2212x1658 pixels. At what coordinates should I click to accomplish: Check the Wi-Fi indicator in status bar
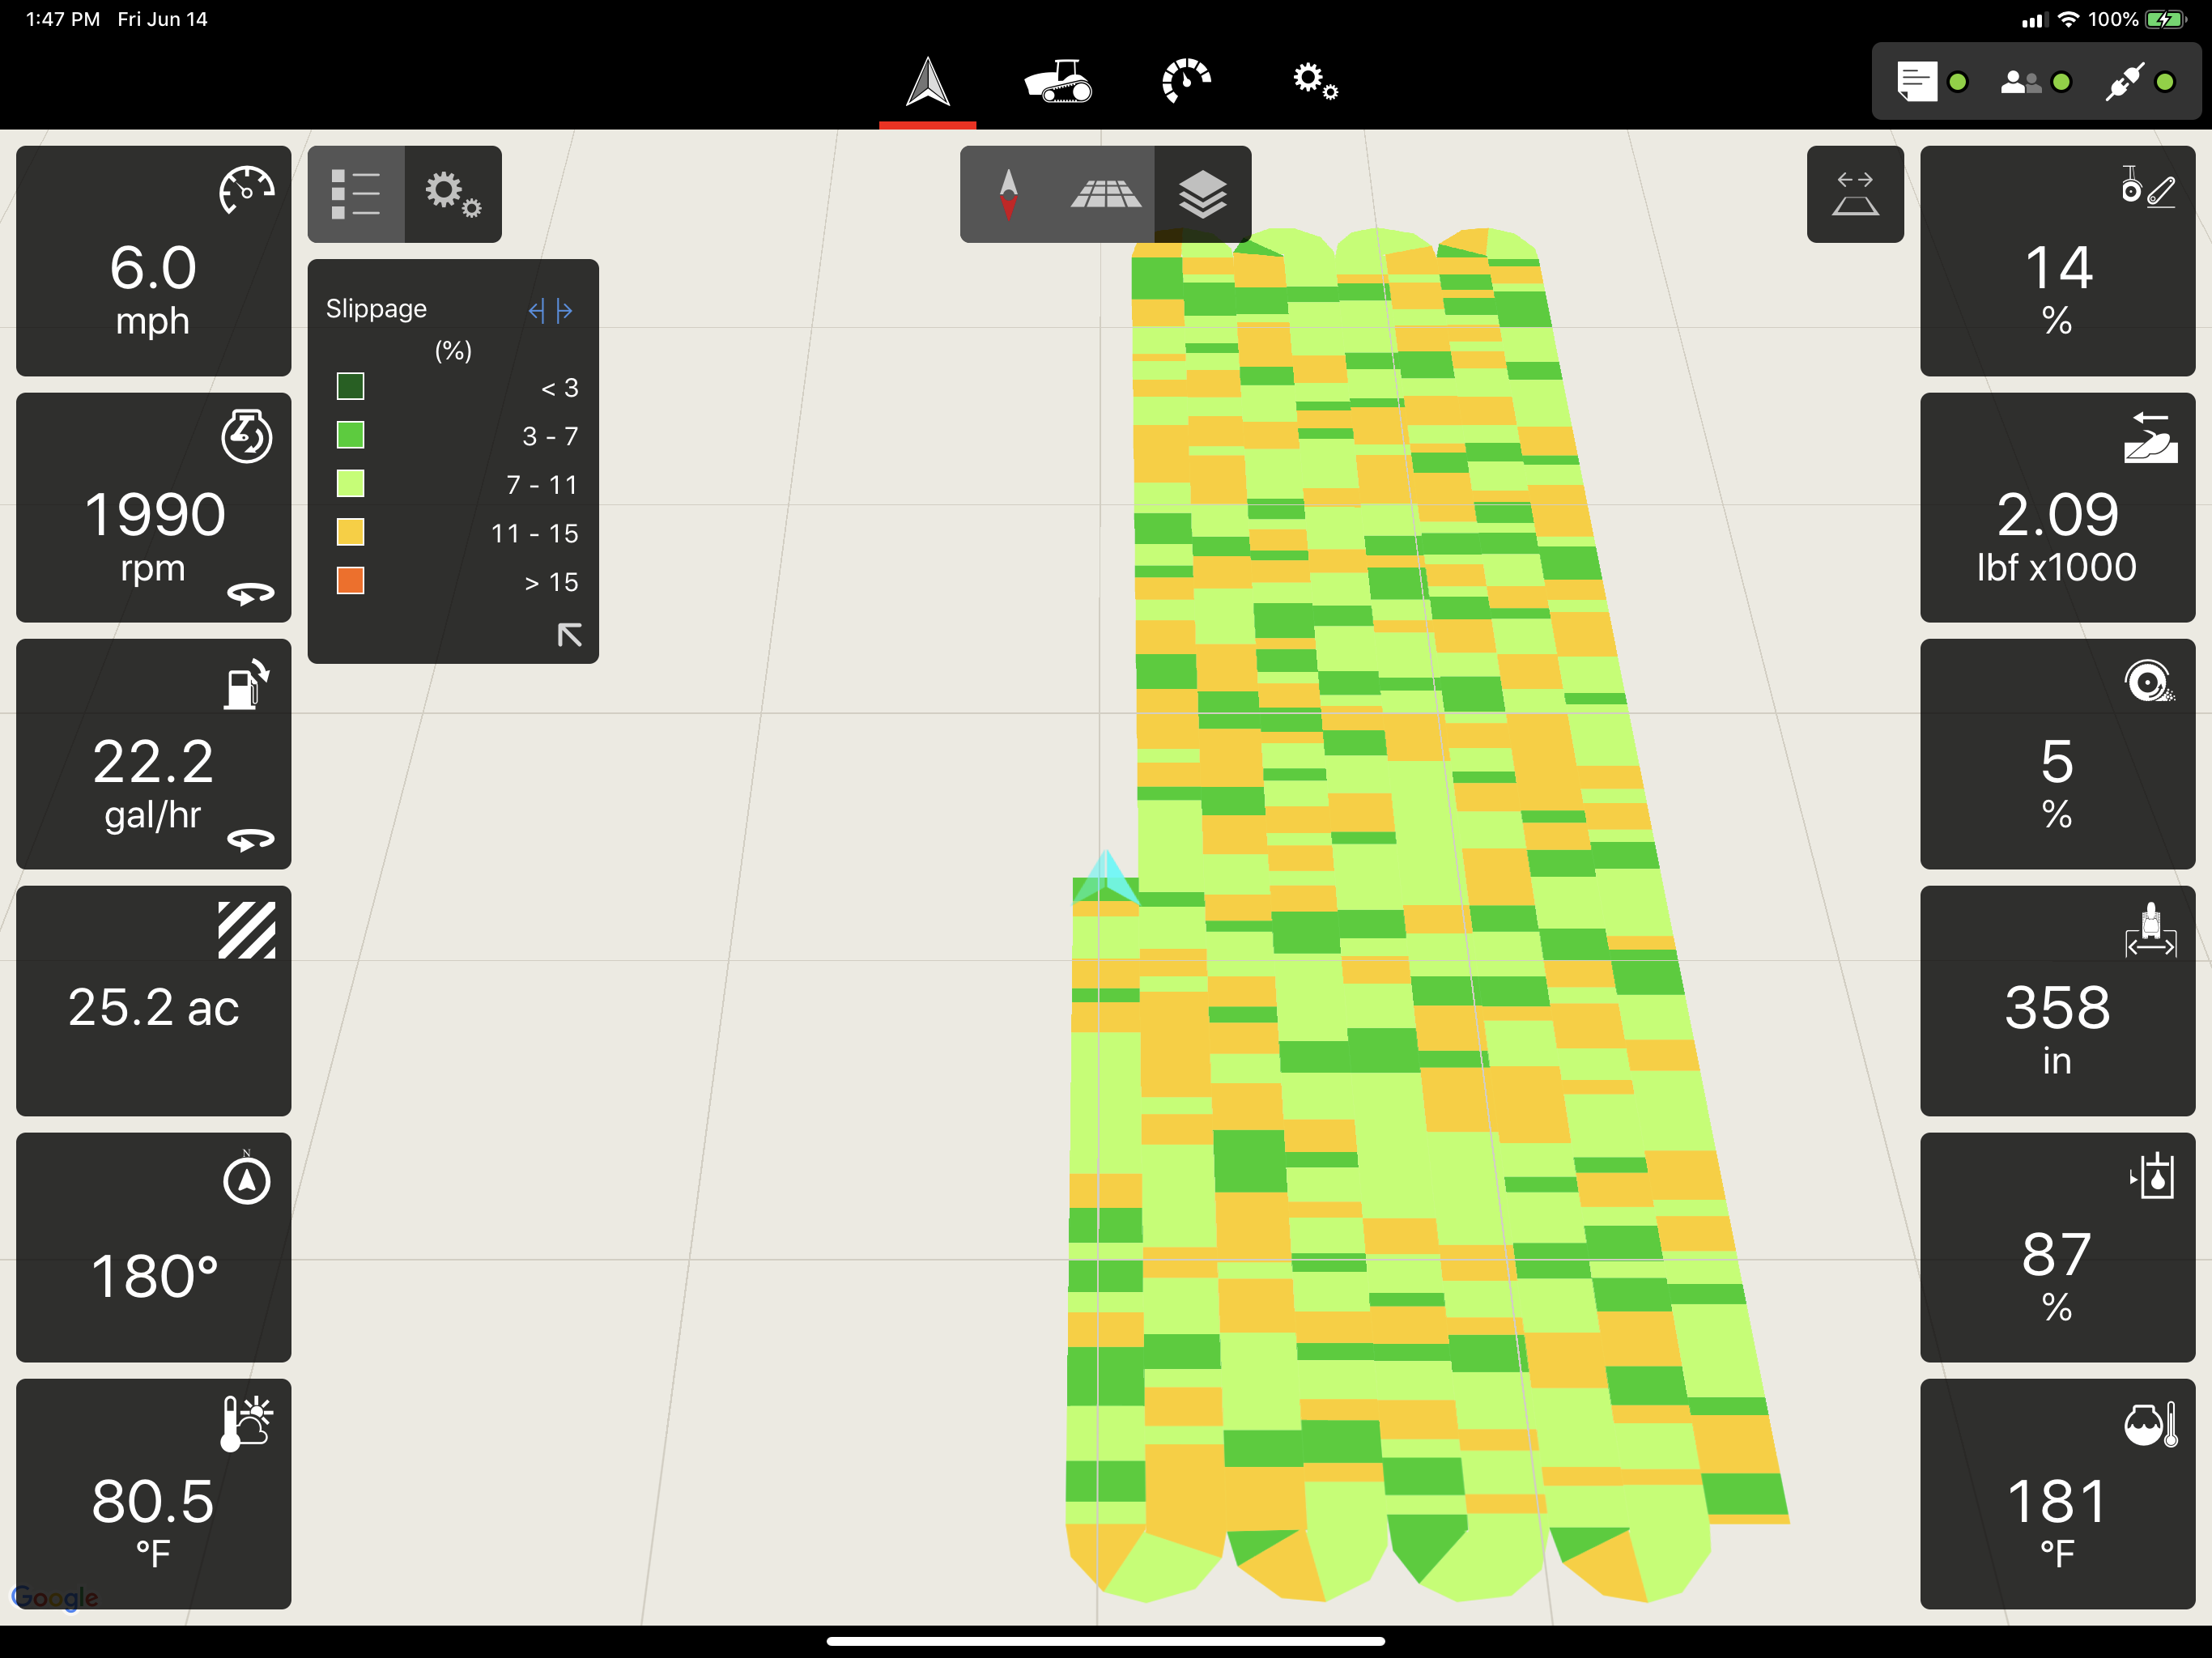pos(2068,19)
